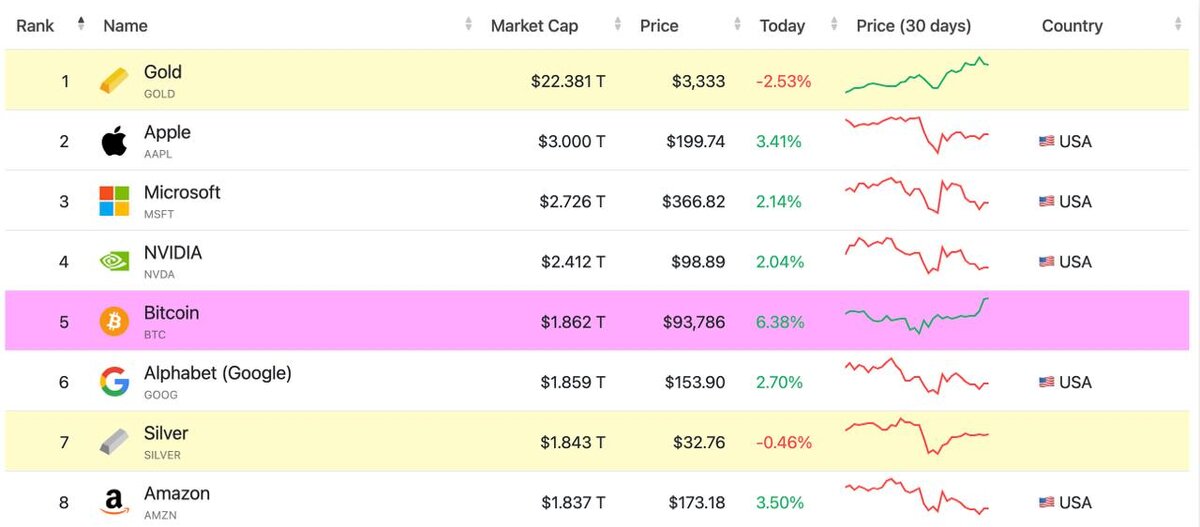This screenshot has height=527, width=1200.
Task: Click the USA flag in Apple row
Action: pos(1046,142)
